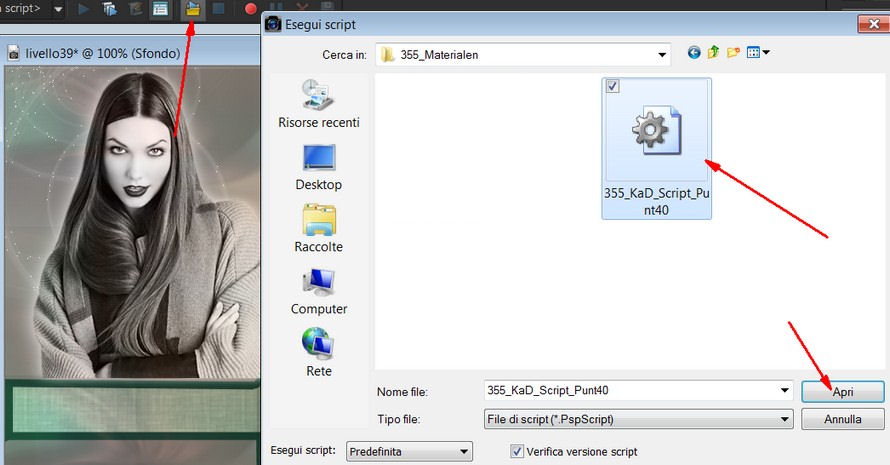This screenshot has height=465, width=890.
Task: Open Risorse recenti in places bar
Action: point(318,104)
